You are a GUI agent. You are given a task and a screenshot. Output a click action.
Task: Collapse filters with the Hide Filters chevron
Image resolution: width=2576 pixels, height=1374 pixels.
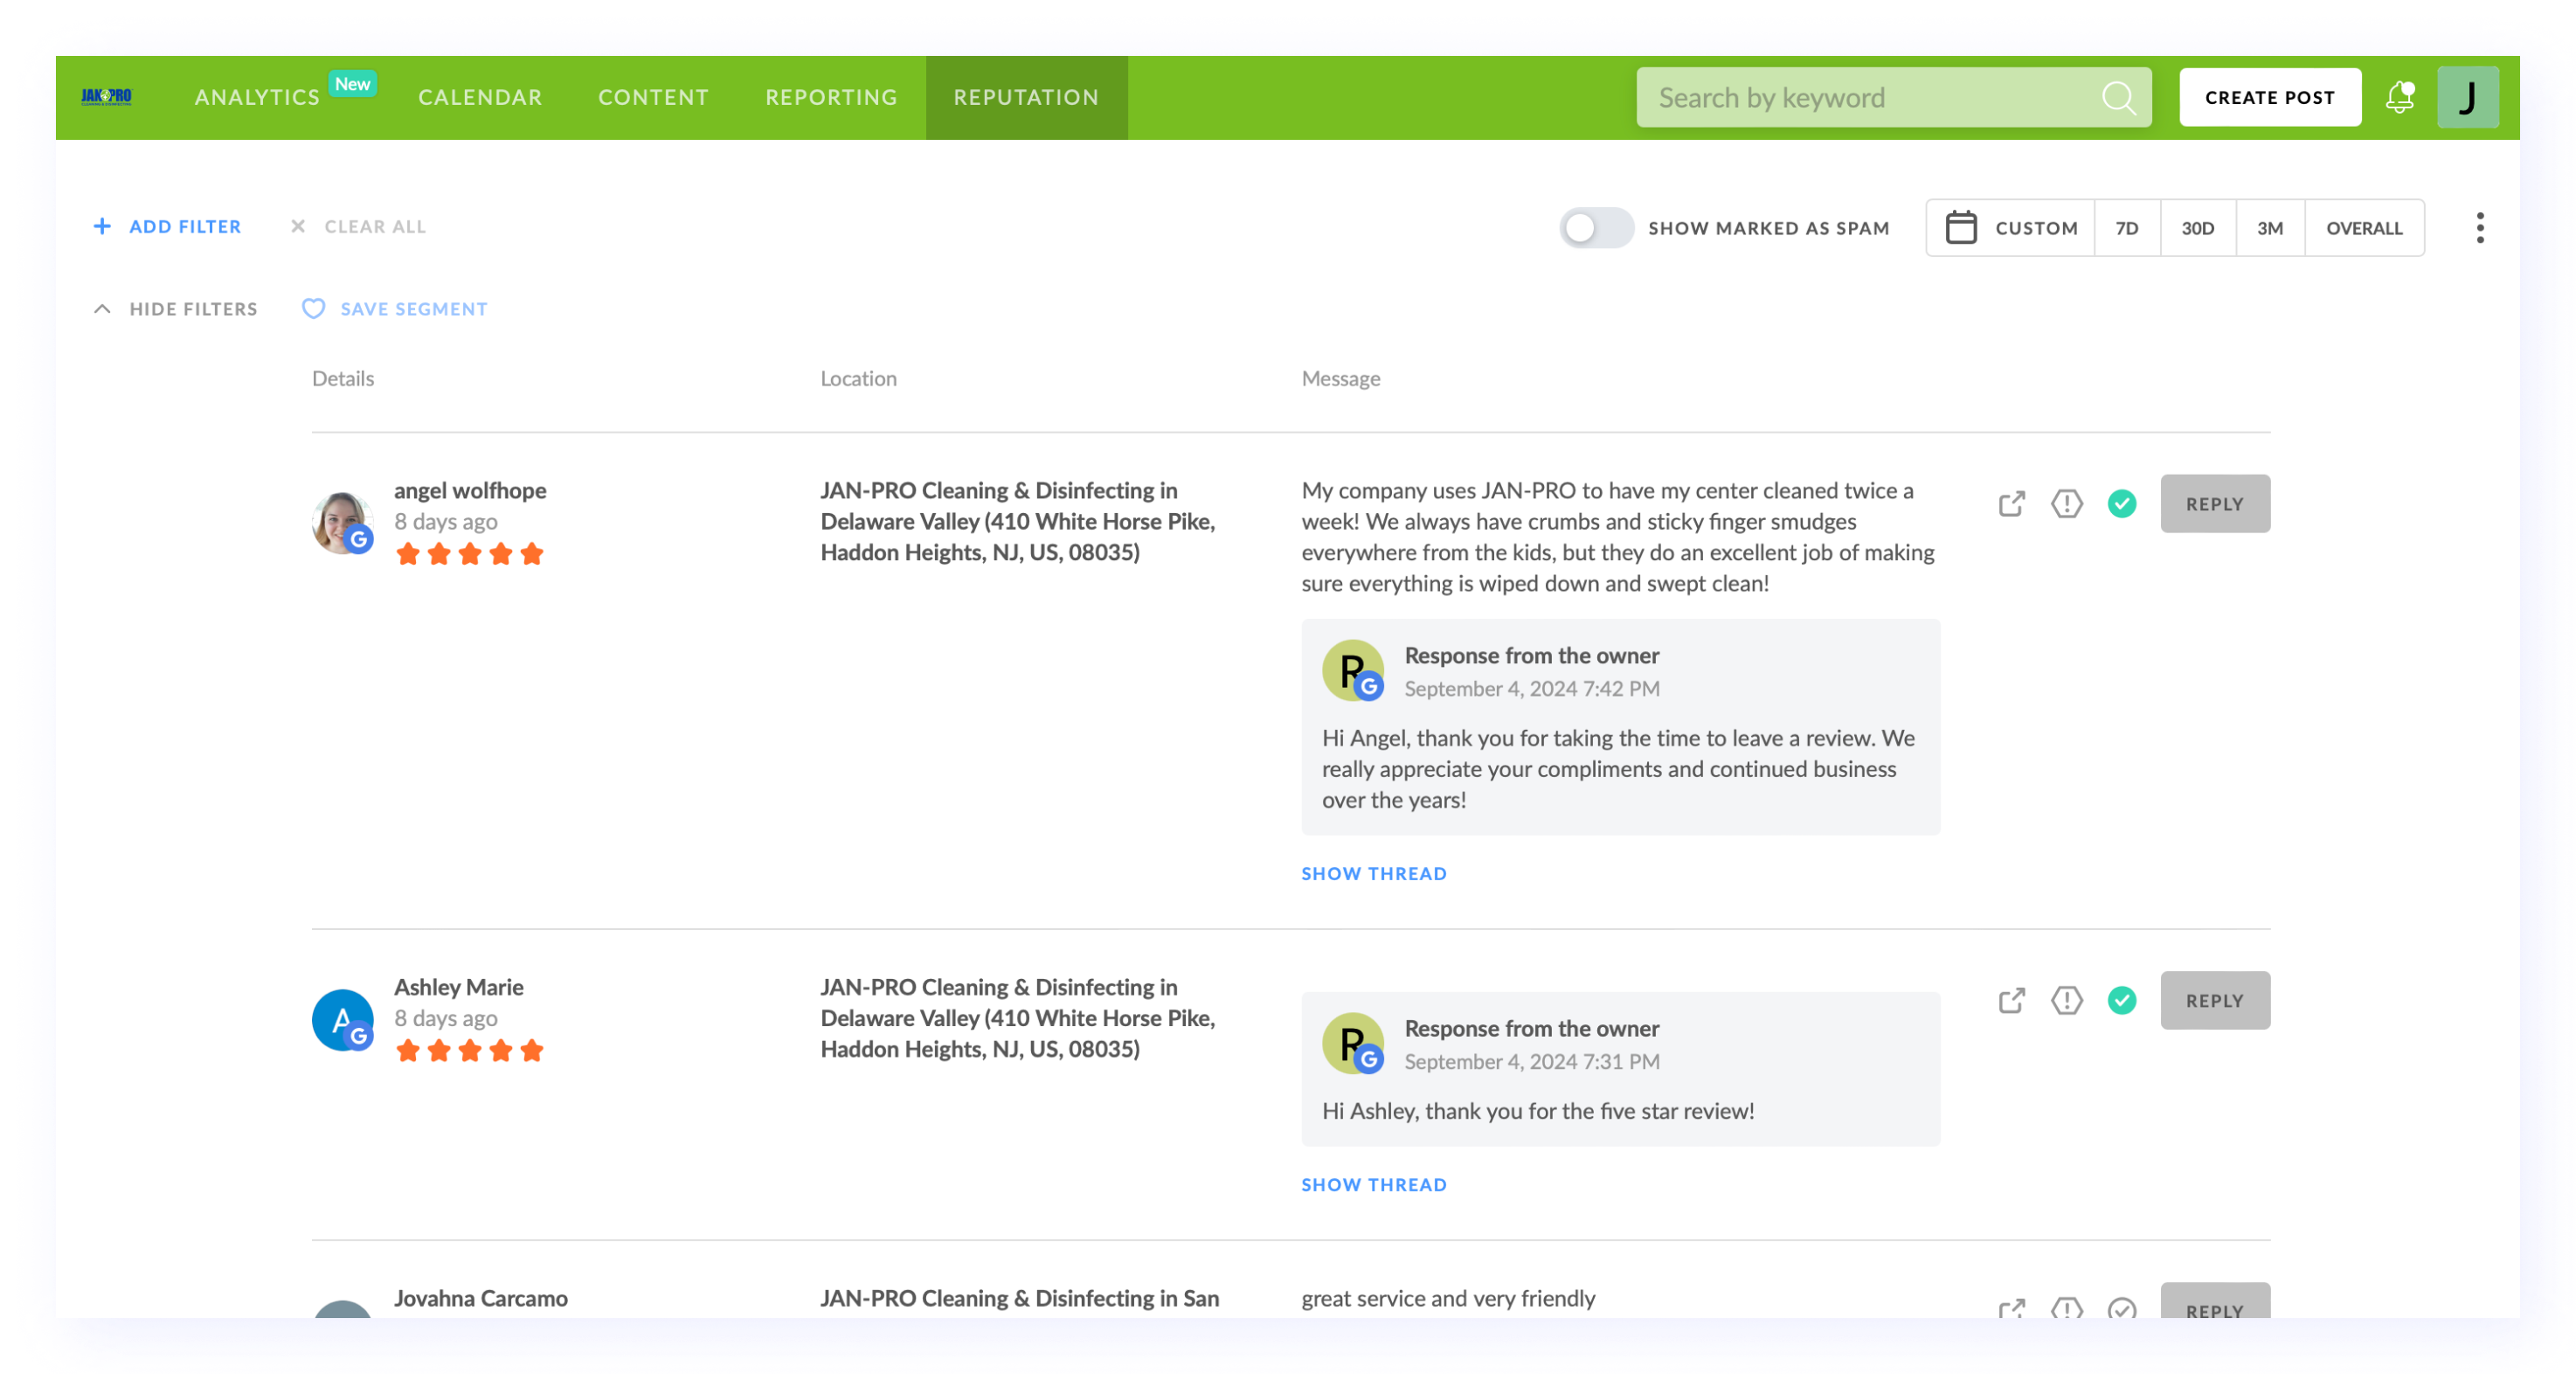pyautogui.click(x=102, y=309)
